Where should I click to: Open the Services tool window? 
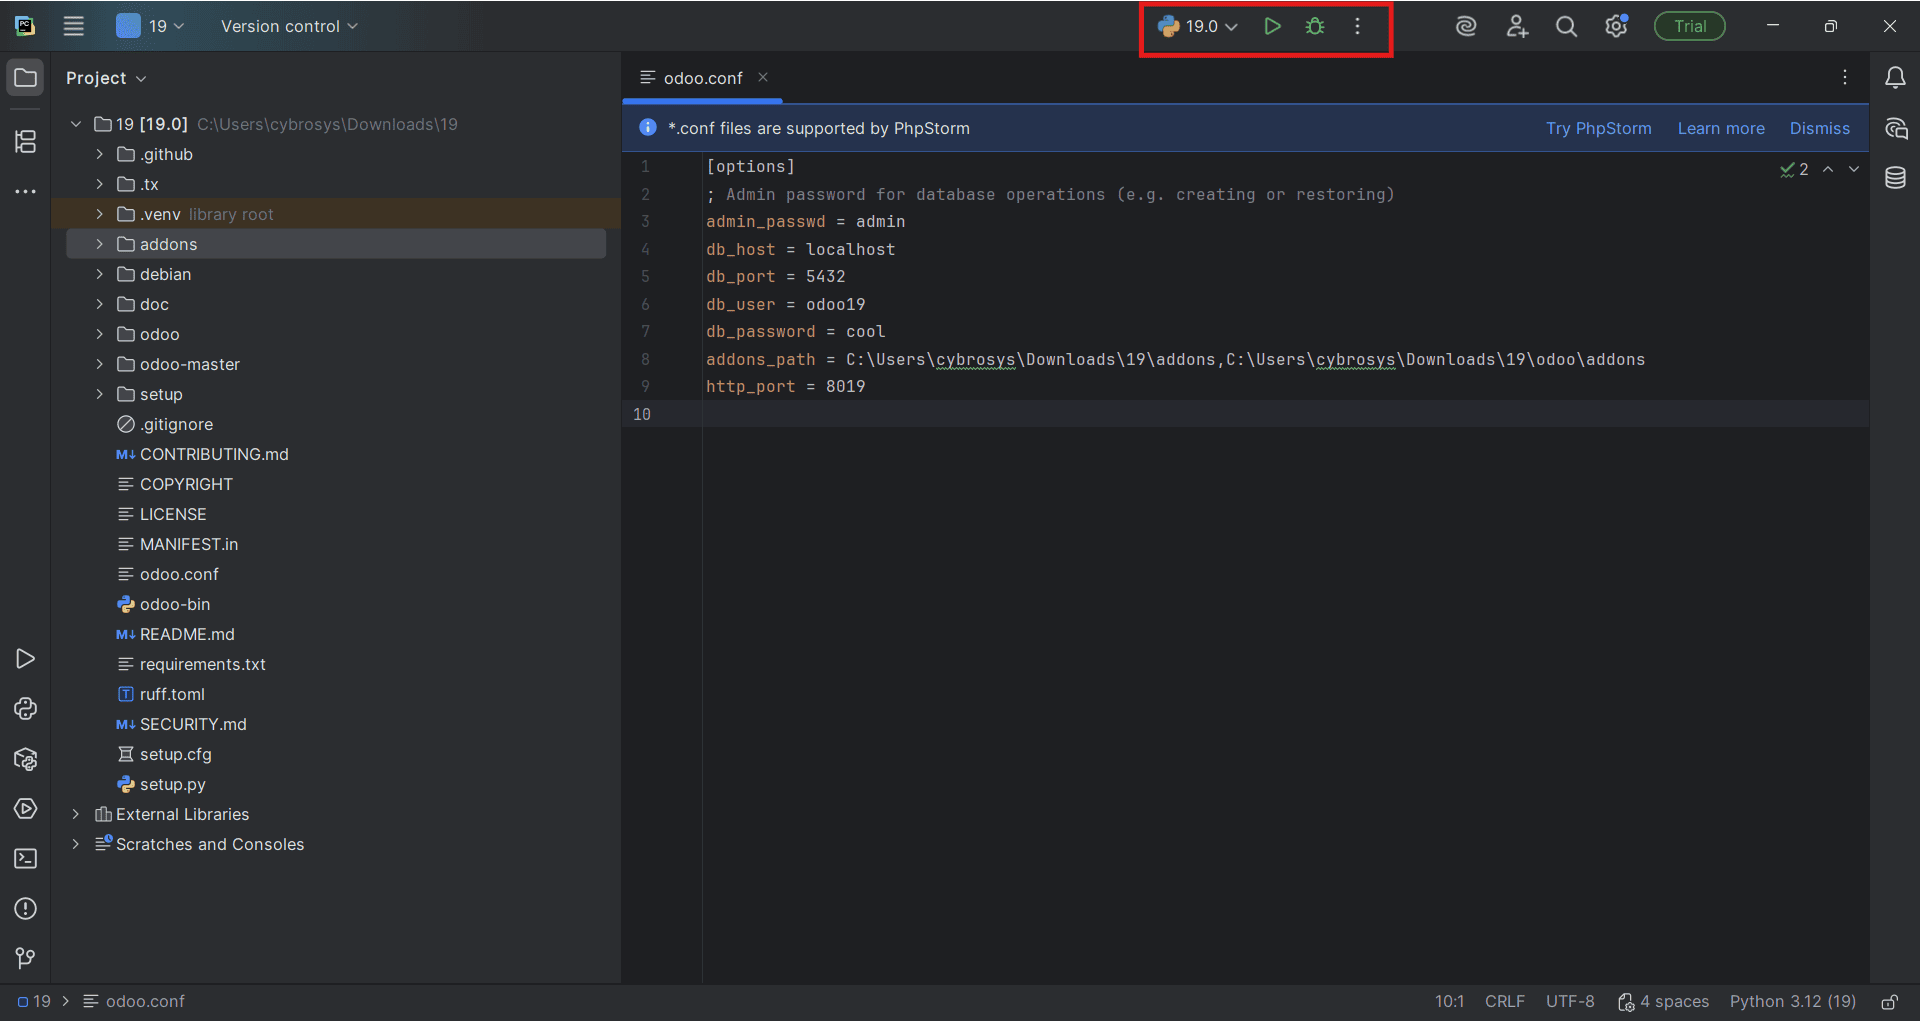pos(26,808)
